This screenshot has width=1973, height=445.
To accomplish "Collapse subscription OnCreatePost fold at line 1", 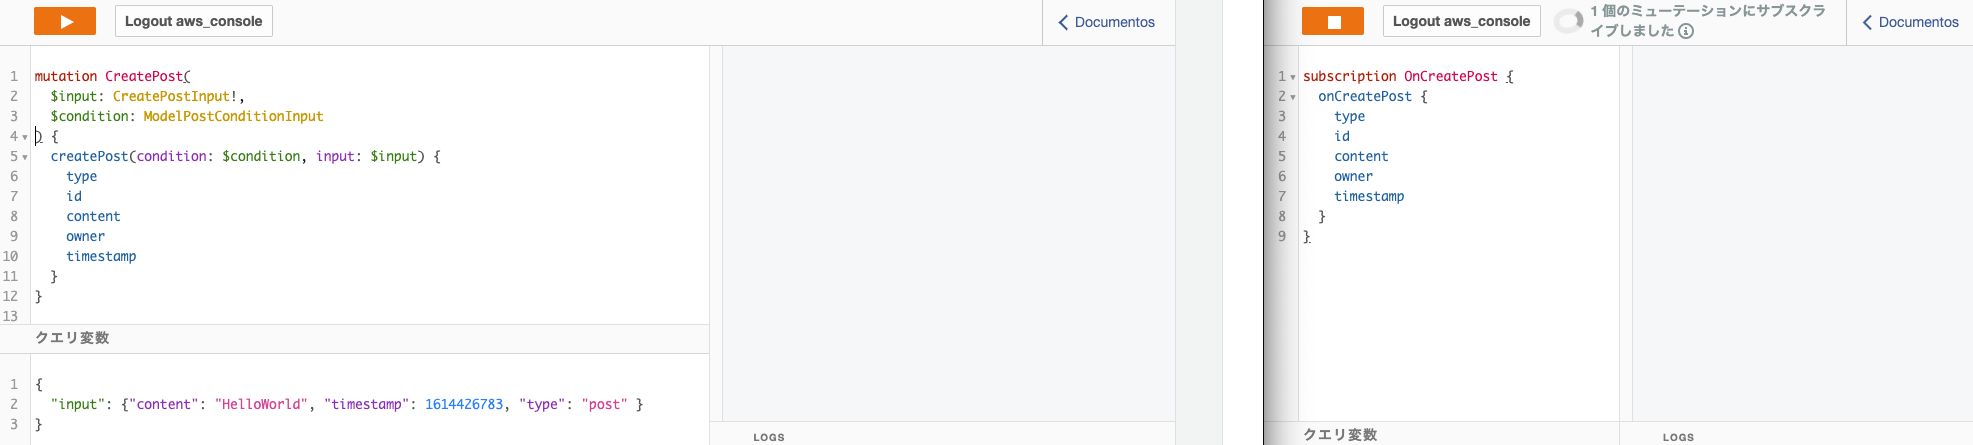I will pos(1293,77).
